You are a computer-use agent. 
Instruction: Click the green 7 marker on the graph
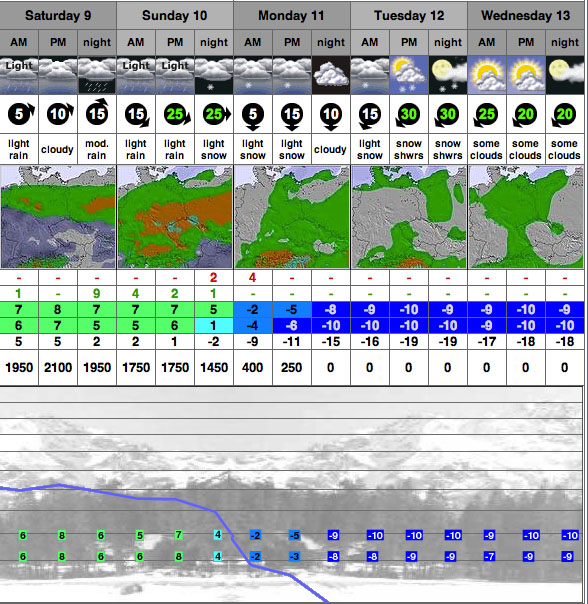point(178,535)
